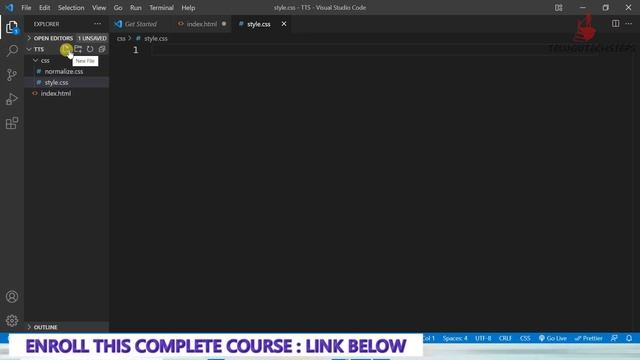Open the Run and Debug view
This screenshot has width=640, height=360.
point(12,99)
